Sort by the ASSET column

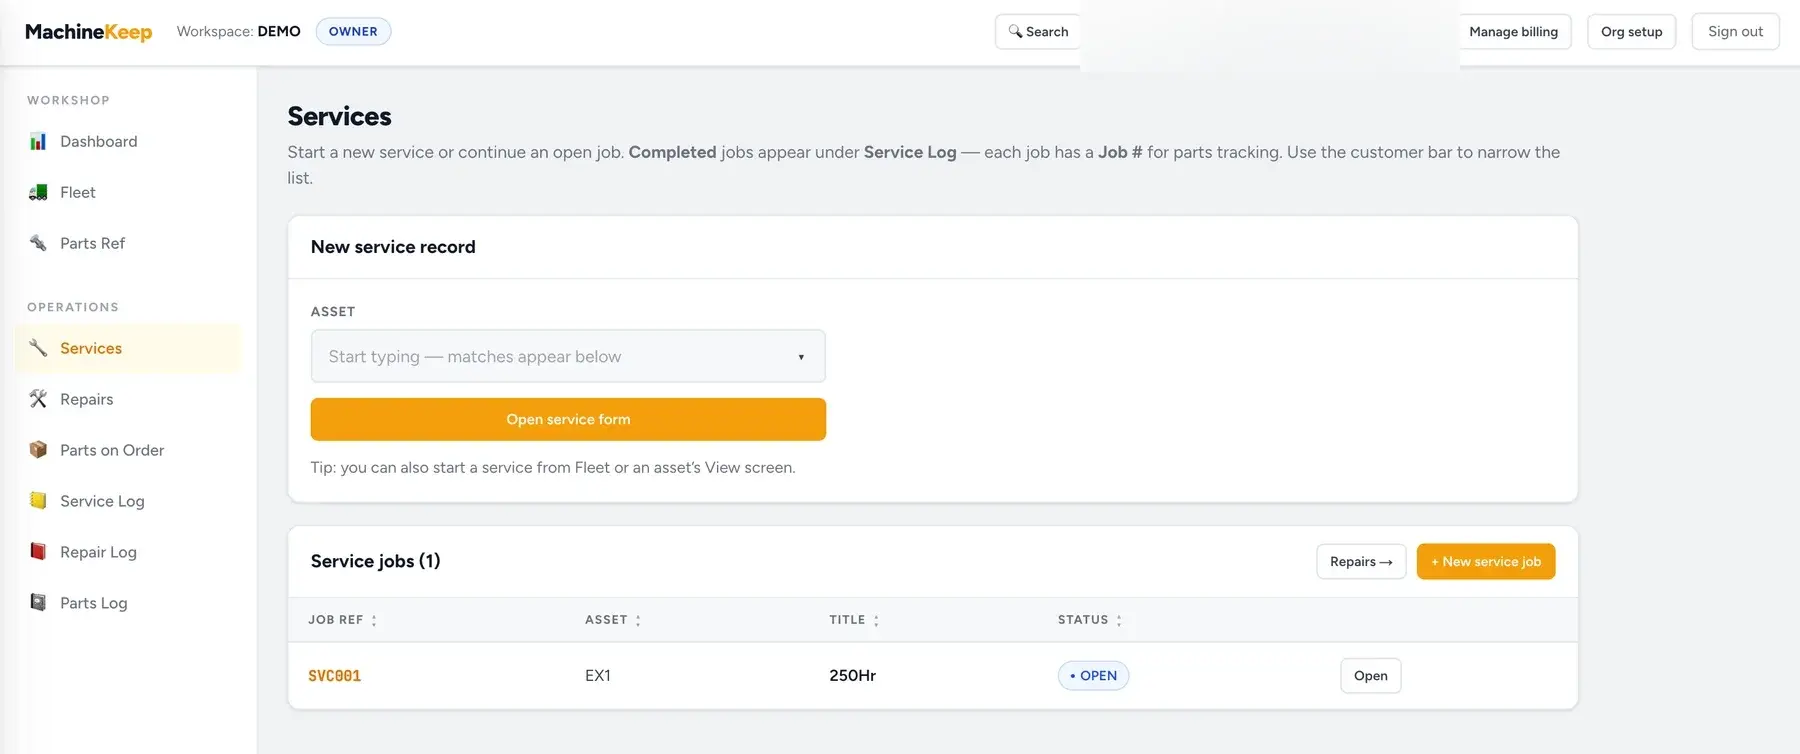(613, 620)
